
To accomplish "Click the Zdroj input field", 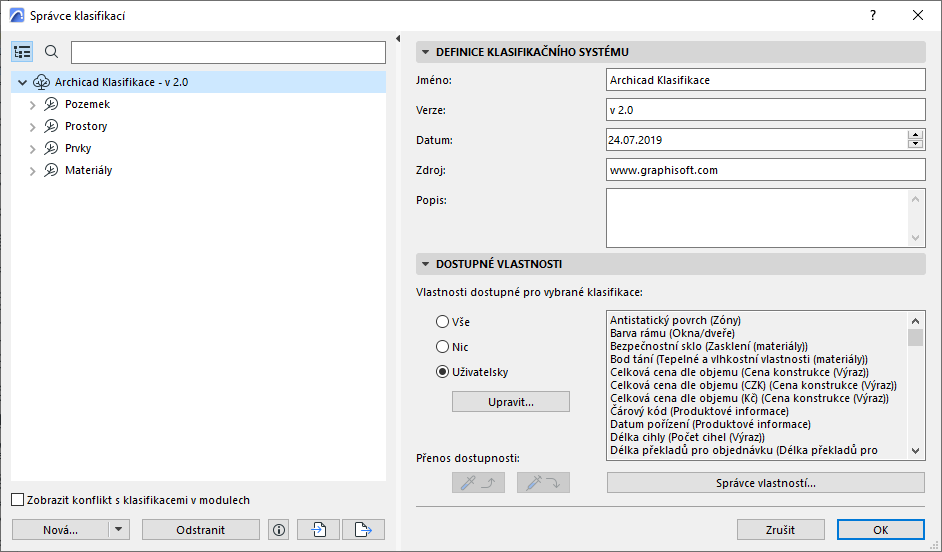I will 765,170.
